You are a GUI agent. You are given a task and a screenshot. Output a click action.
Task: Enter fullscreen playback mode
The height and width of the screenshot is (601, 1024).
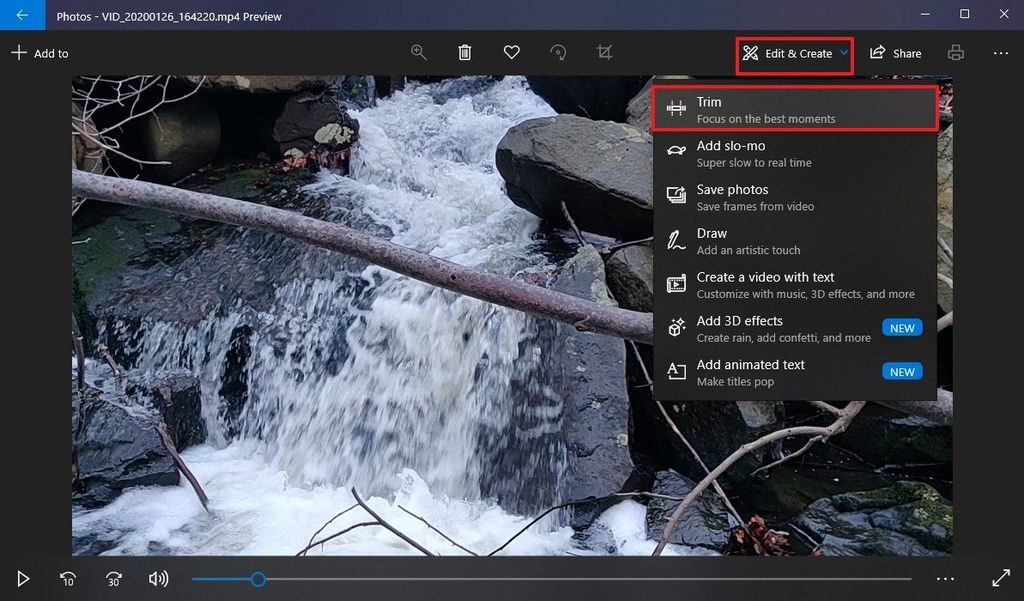pyautogui.click(x=1002, y=578)
